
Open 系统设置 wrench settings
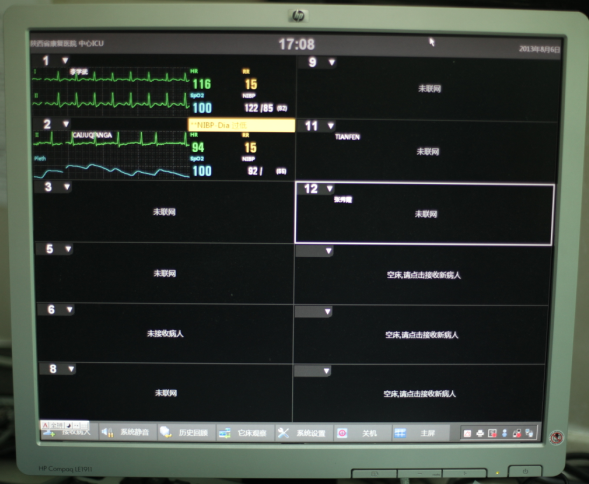[304, 433]
